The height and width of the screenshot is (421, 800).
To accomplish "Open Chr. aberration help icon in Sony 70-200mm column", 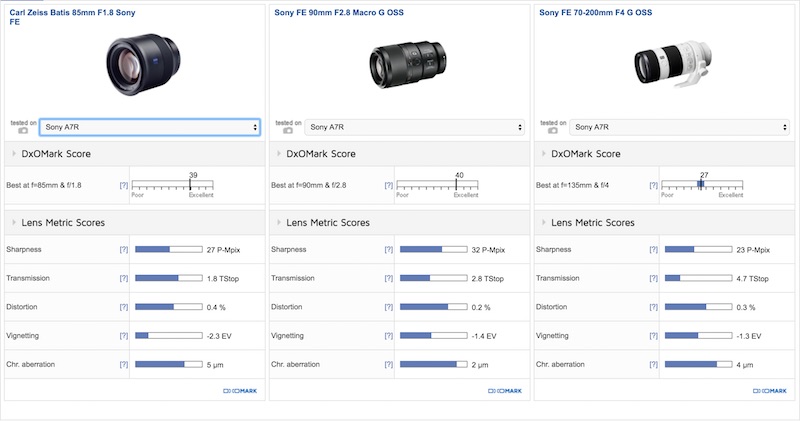I will point(653,364).
